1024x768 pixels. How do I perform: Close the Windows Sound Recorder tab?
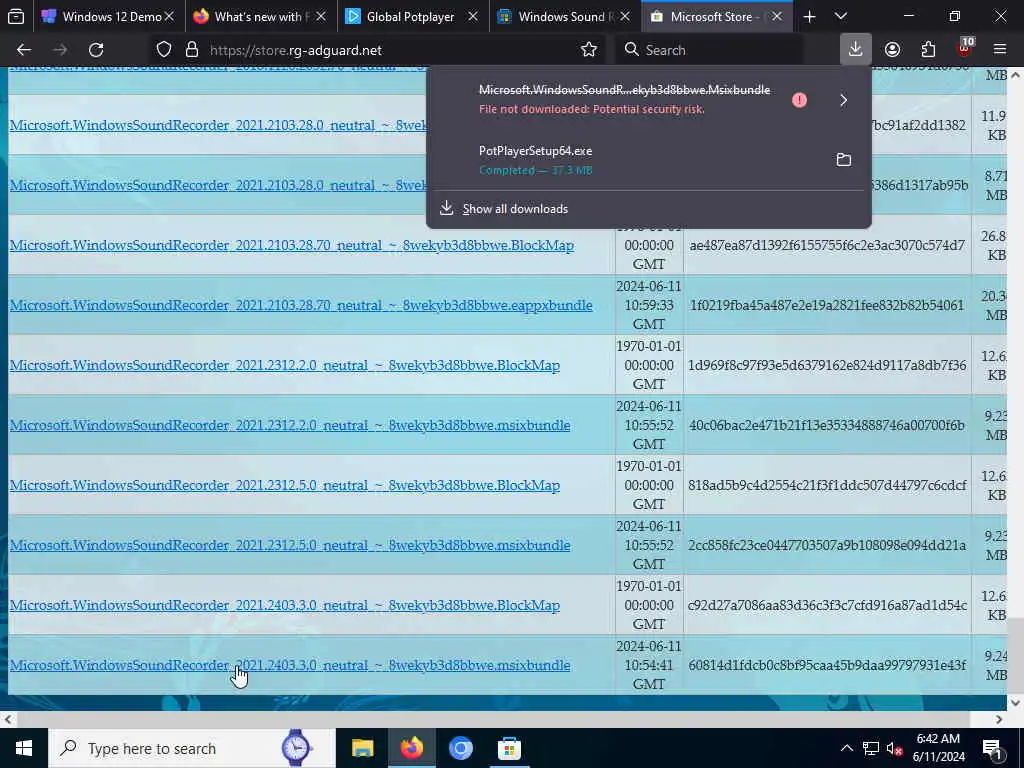click(625, 16)
